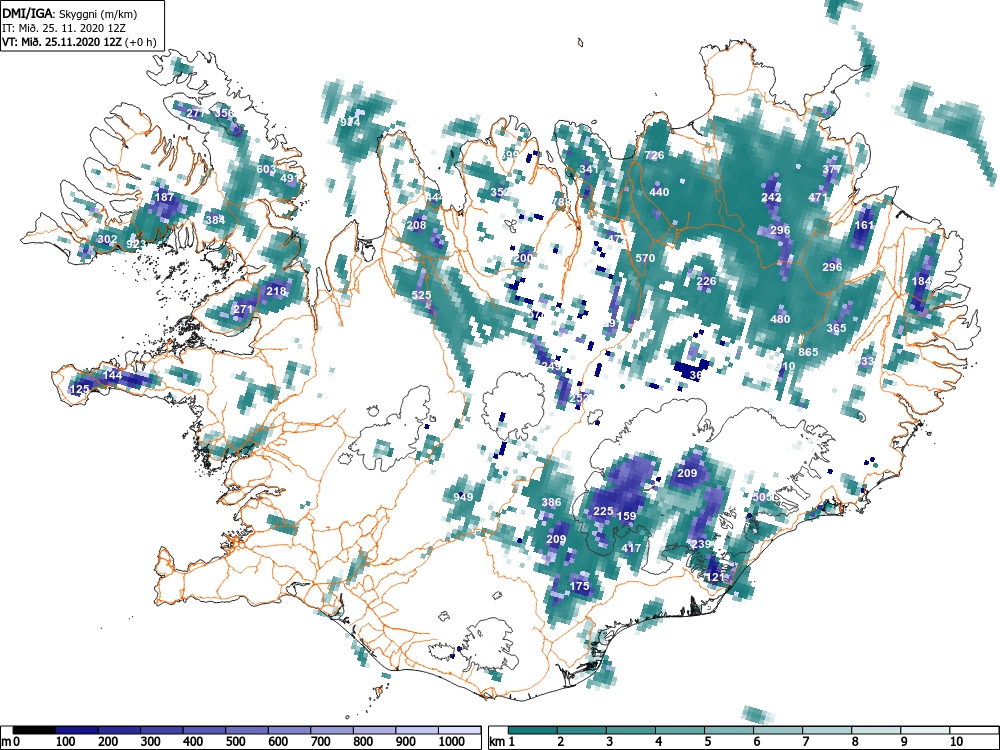The image size is (1000, 750).
Task: Click the '10' label in the km legend
Action: 955,742
